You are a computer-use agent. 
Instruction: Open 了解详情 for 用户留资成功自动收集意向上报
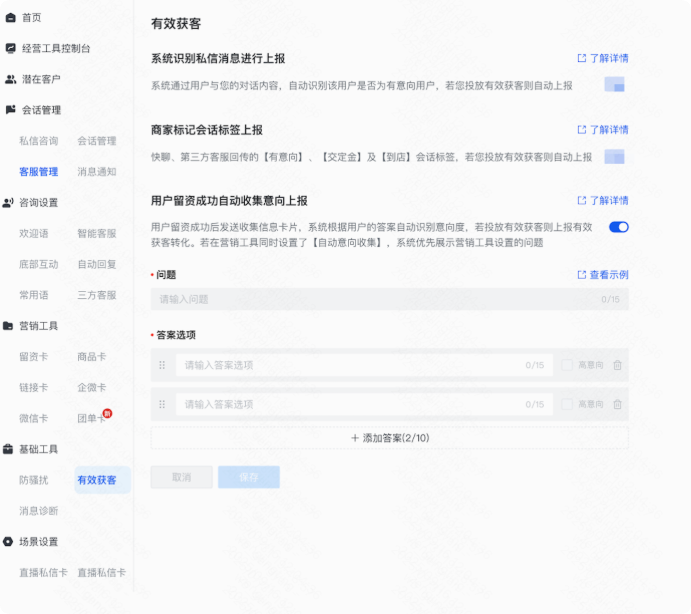[603, 201]
